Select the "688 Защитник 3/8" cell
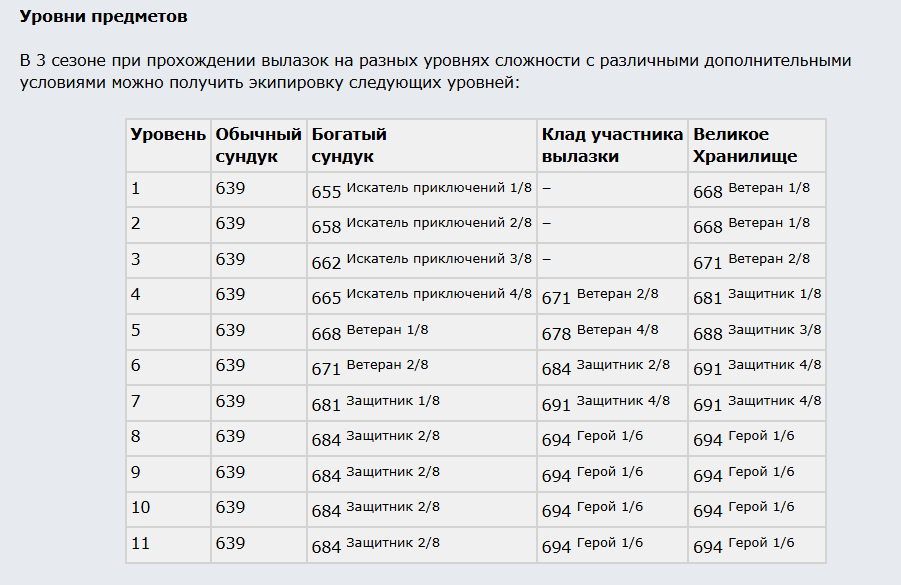 click(x=757, y=332)
